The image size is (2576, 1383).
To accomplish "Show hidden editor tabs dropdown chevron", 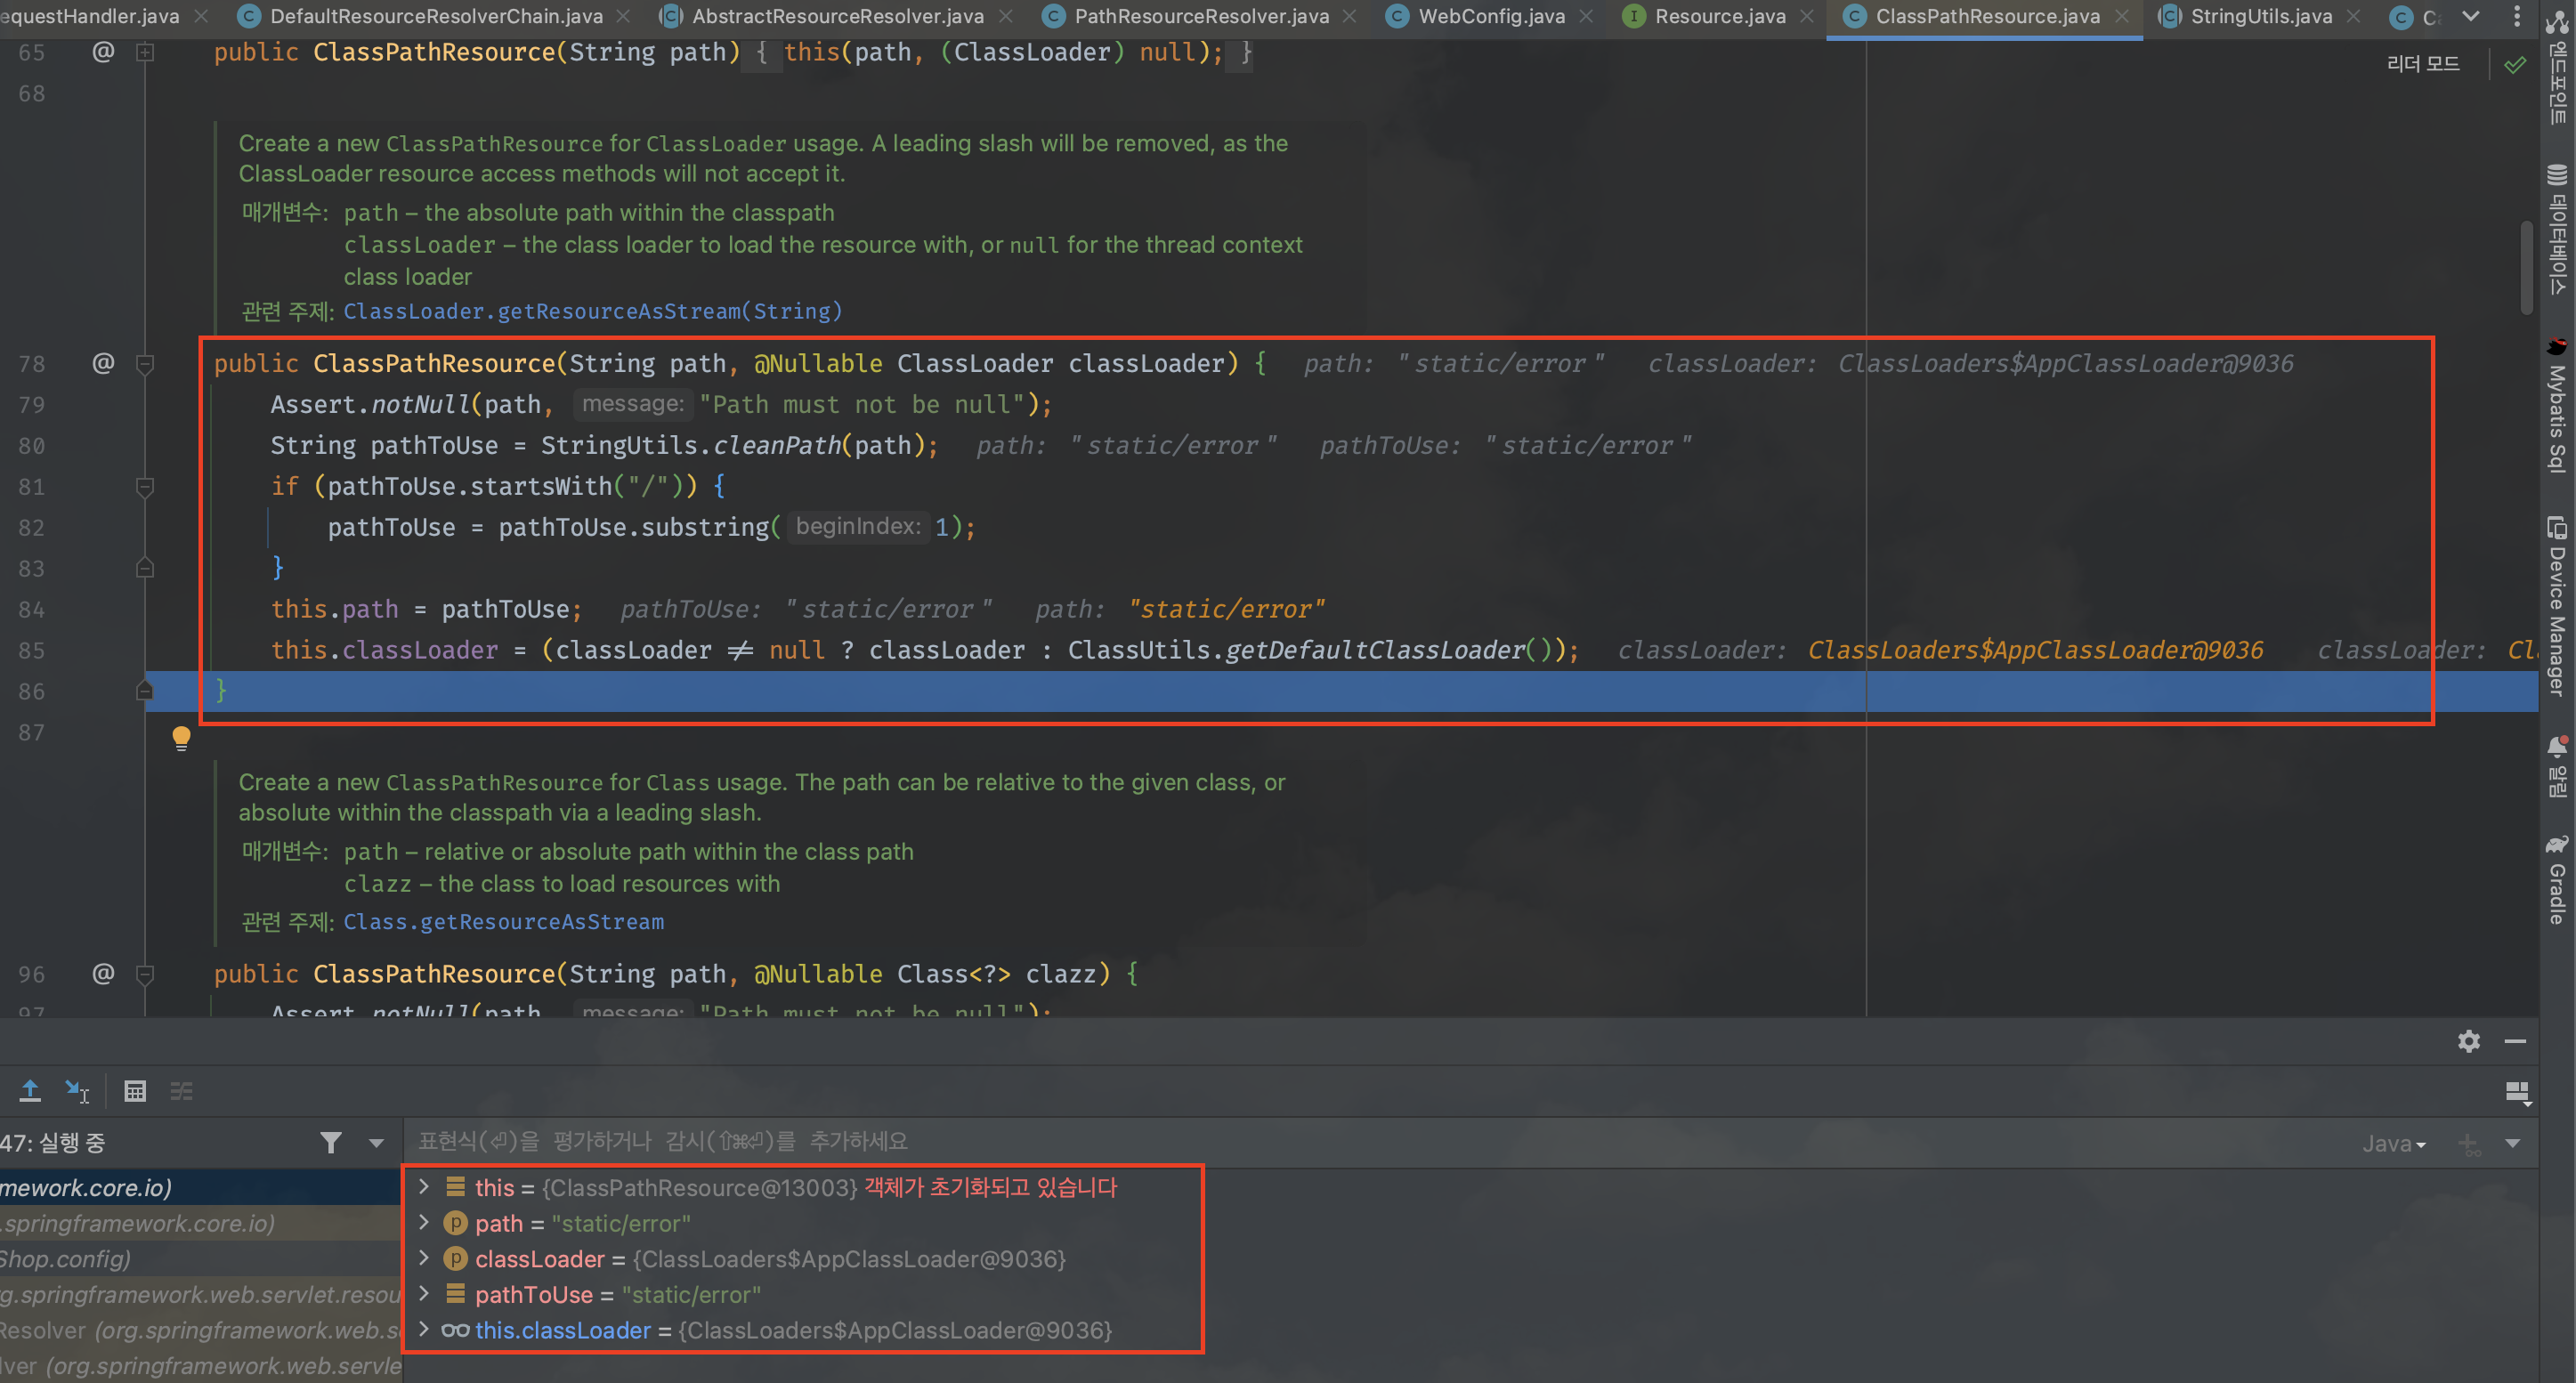I will (x=2471, y=16).
